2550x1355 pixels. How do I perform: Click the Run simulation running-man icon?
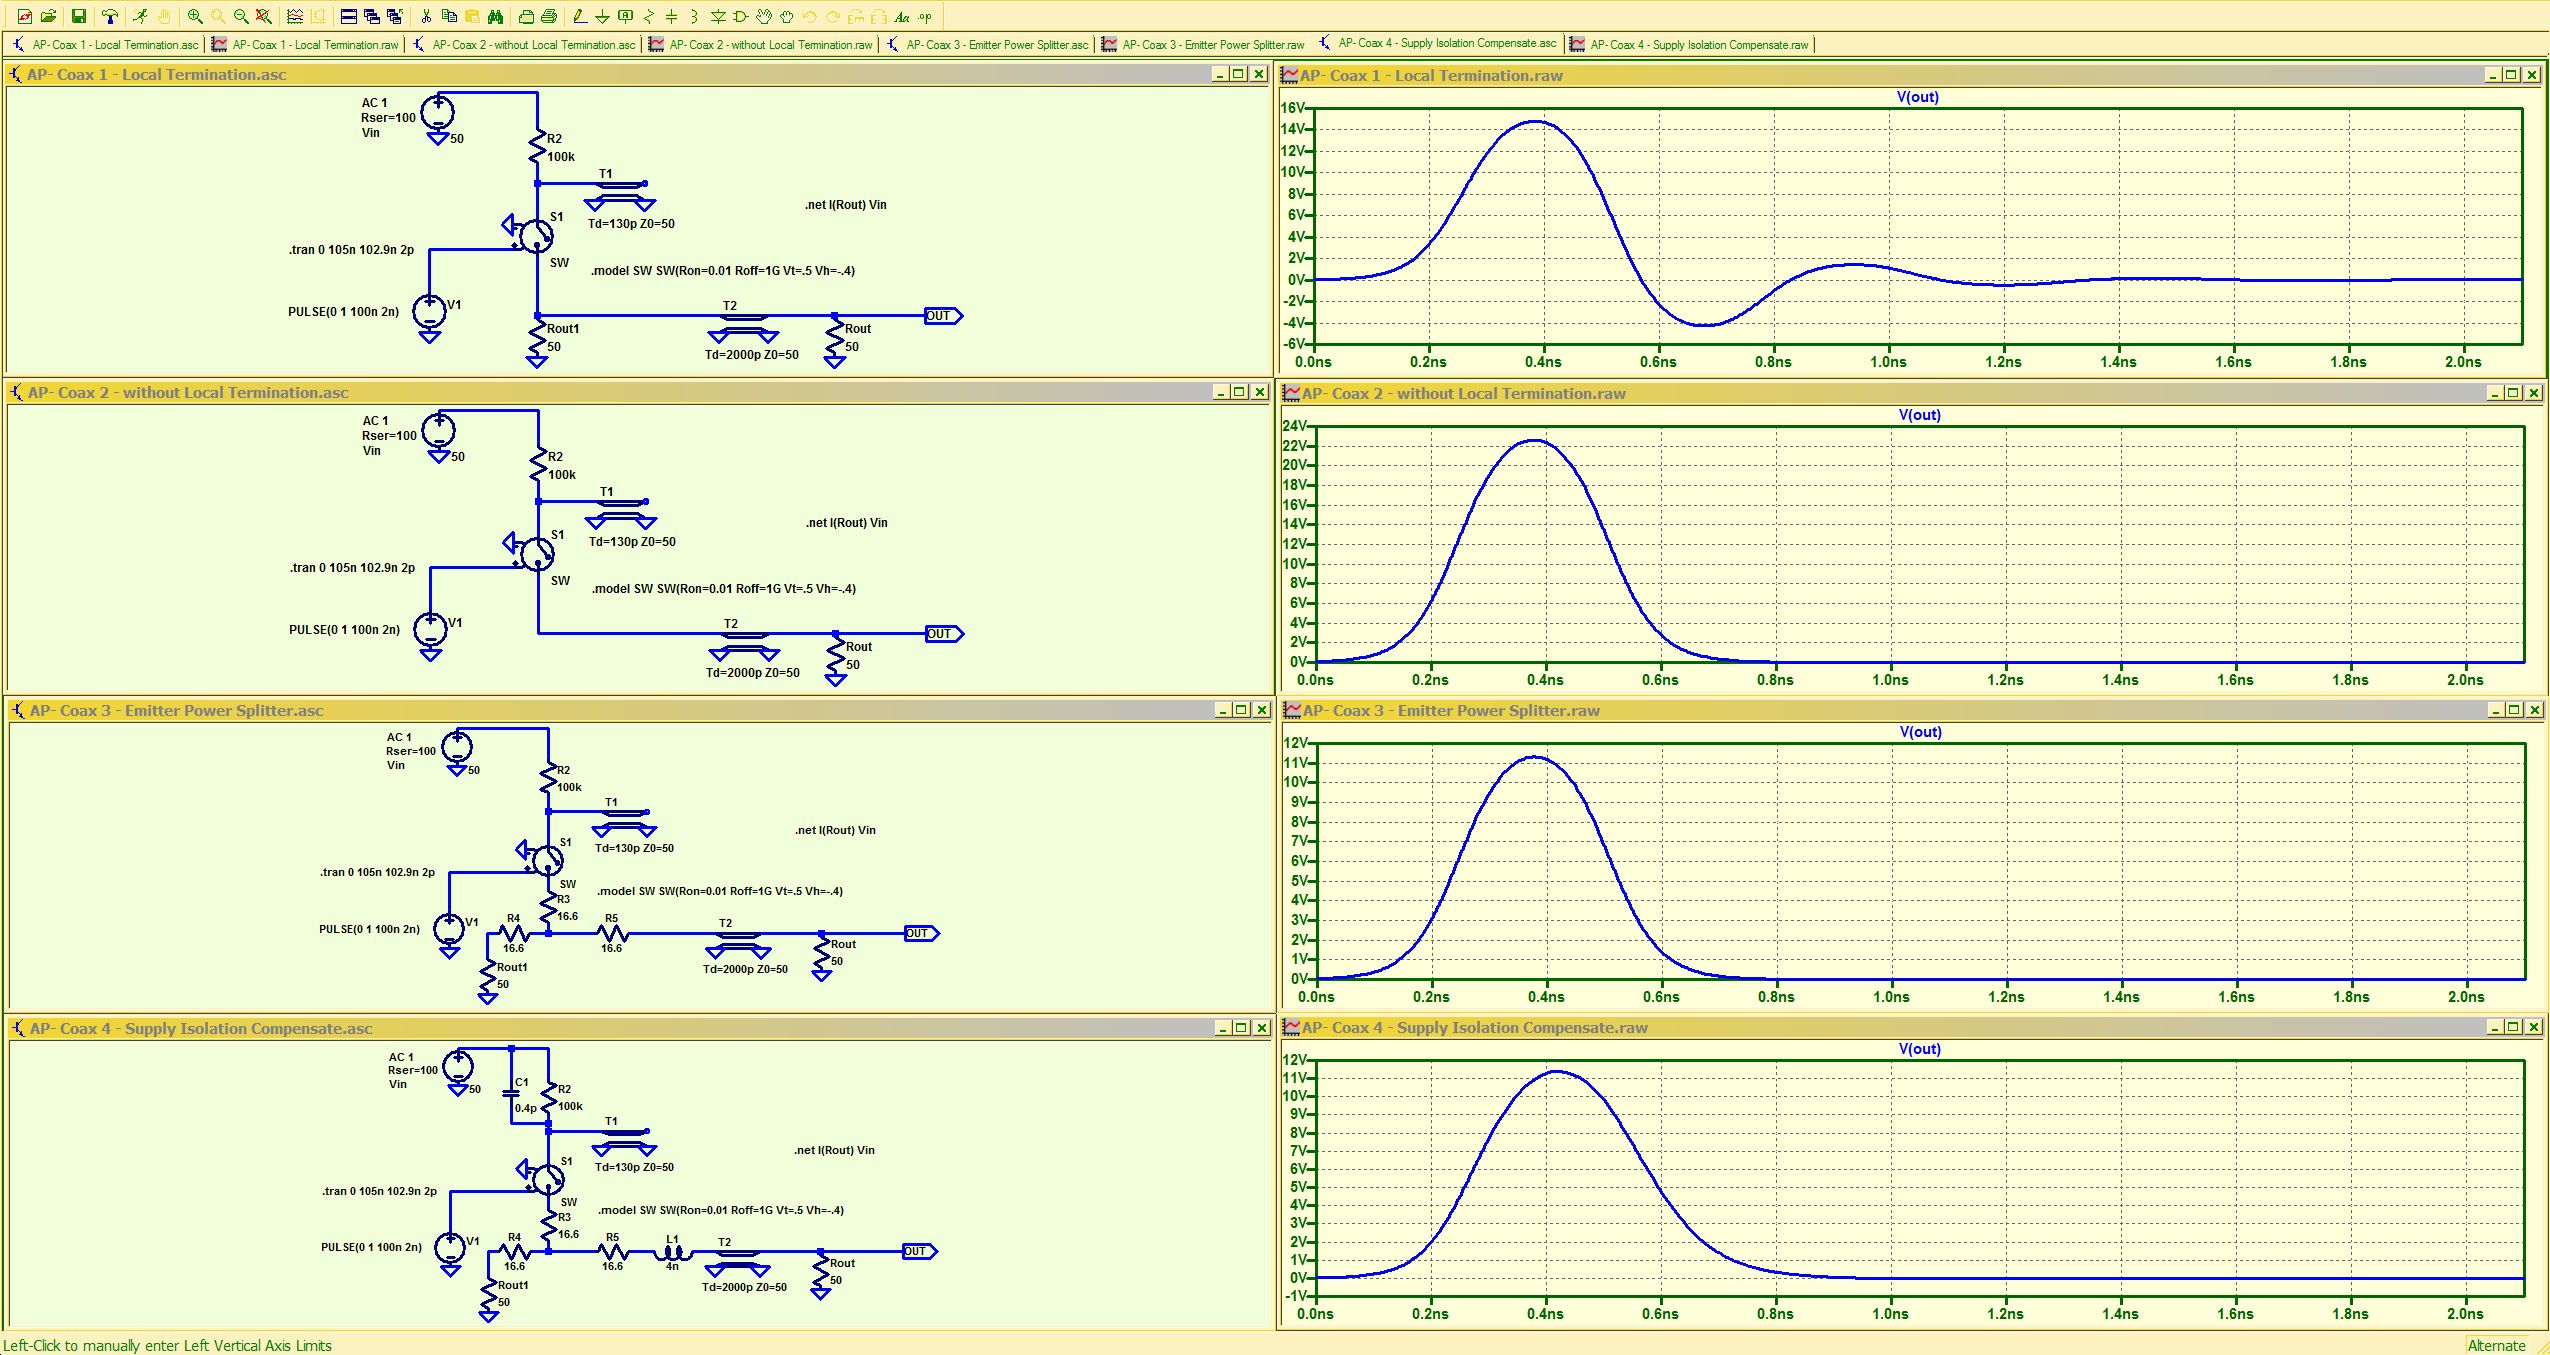(x=139, y=16)
